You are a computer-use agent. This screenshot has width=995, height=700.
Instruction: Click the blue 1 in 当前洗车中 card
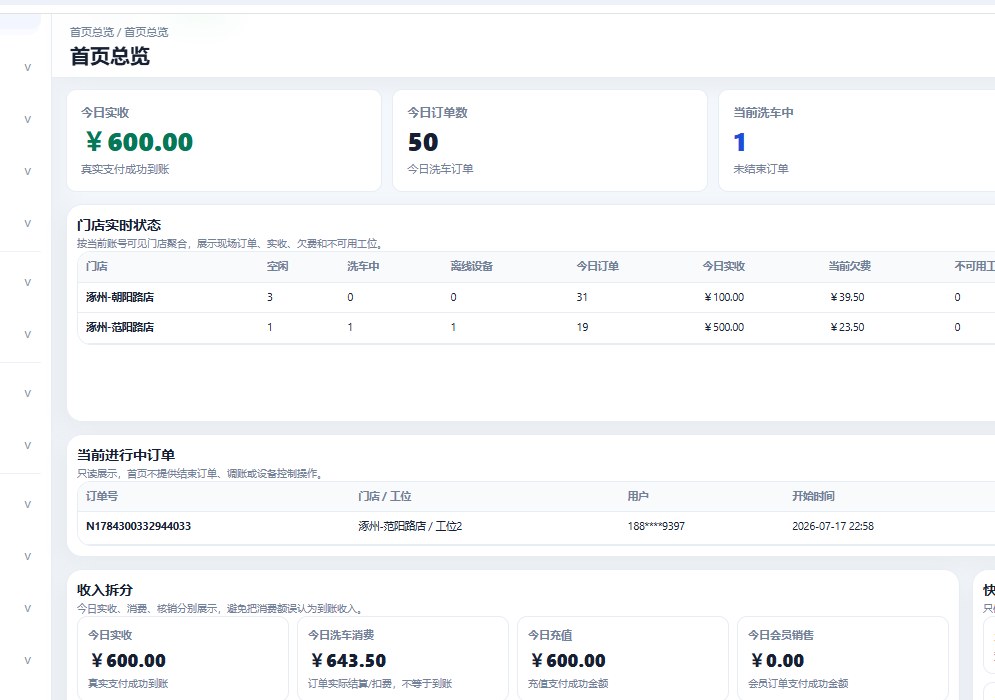click(x=739, y=142)
